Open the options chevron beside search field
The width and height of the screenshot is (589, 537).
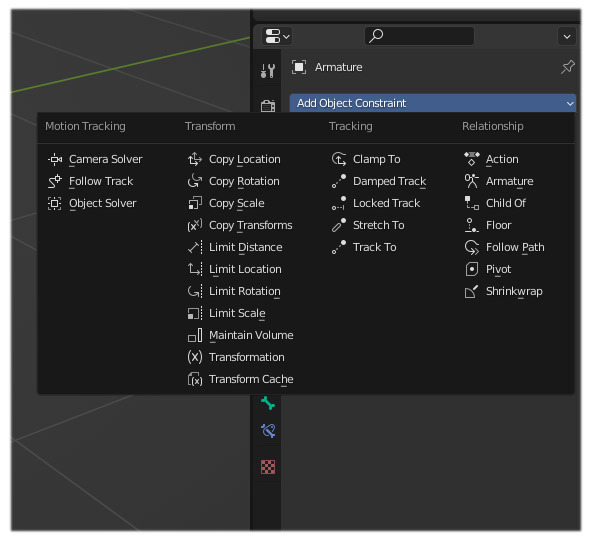[x=567, y=36]
